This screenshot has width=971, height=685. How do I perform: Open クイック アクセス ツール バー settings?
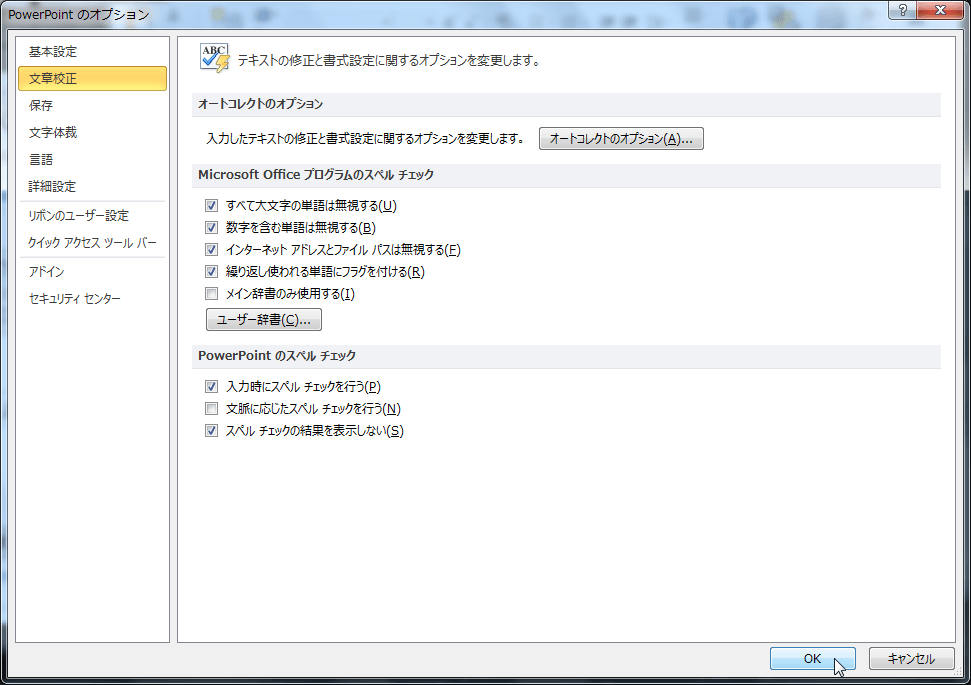(x=92, y=243)
